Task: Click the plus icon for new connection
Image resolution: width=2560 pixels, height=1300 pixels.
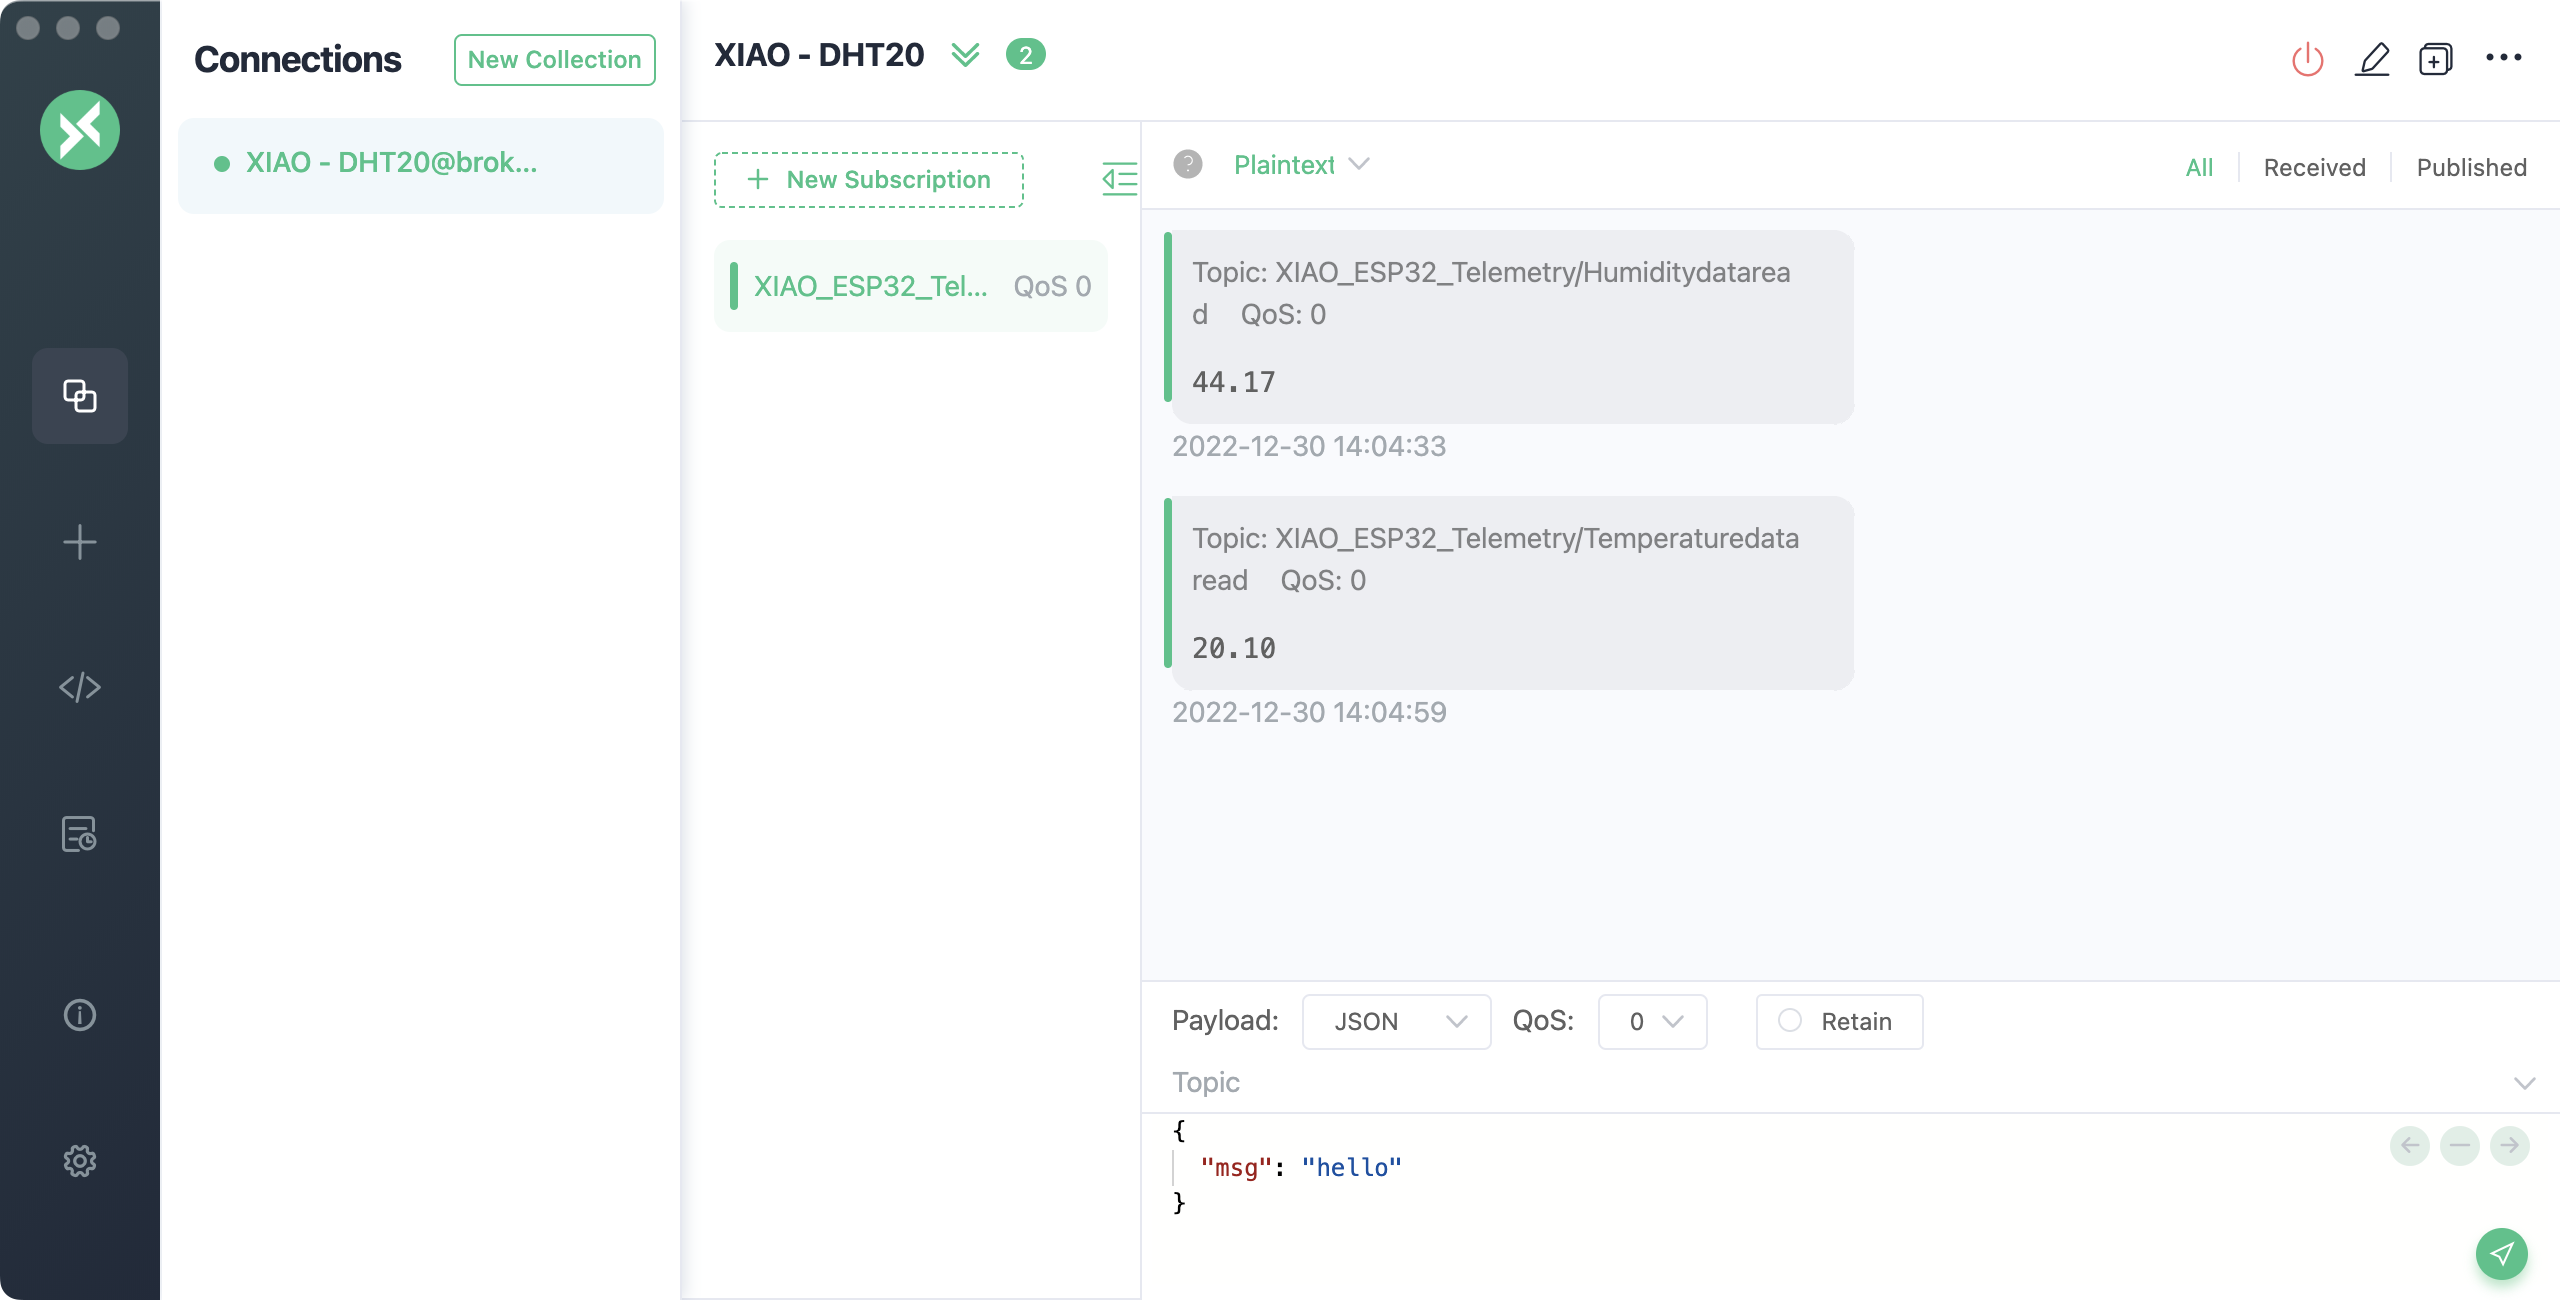Action: [80, 542]
